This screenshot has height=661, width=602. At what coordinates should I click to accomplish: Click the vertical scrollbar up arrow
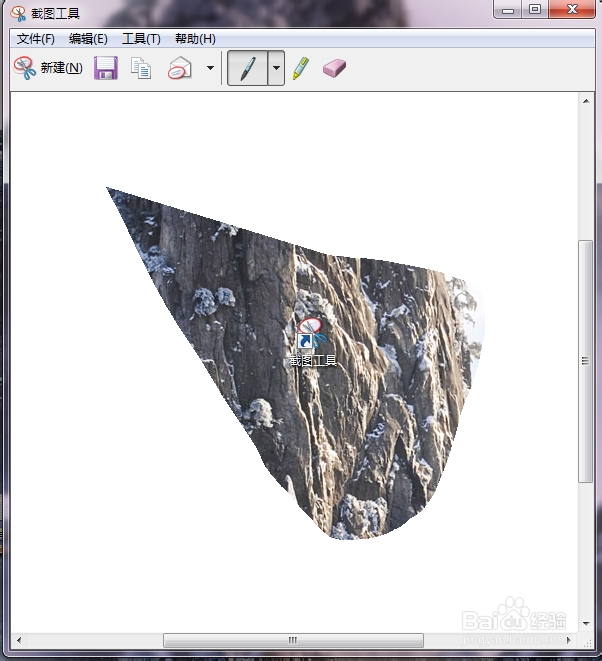(x=586, y=101)
